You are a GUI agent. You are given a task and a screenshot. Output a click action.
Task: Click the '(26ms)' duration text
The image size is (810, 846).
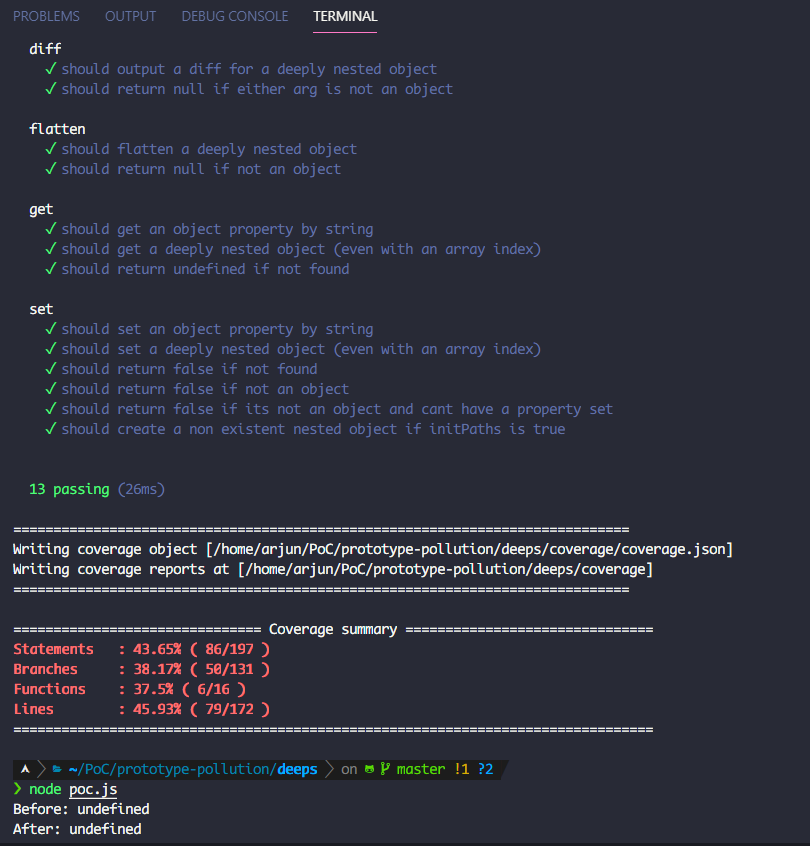tap(141, 489)
